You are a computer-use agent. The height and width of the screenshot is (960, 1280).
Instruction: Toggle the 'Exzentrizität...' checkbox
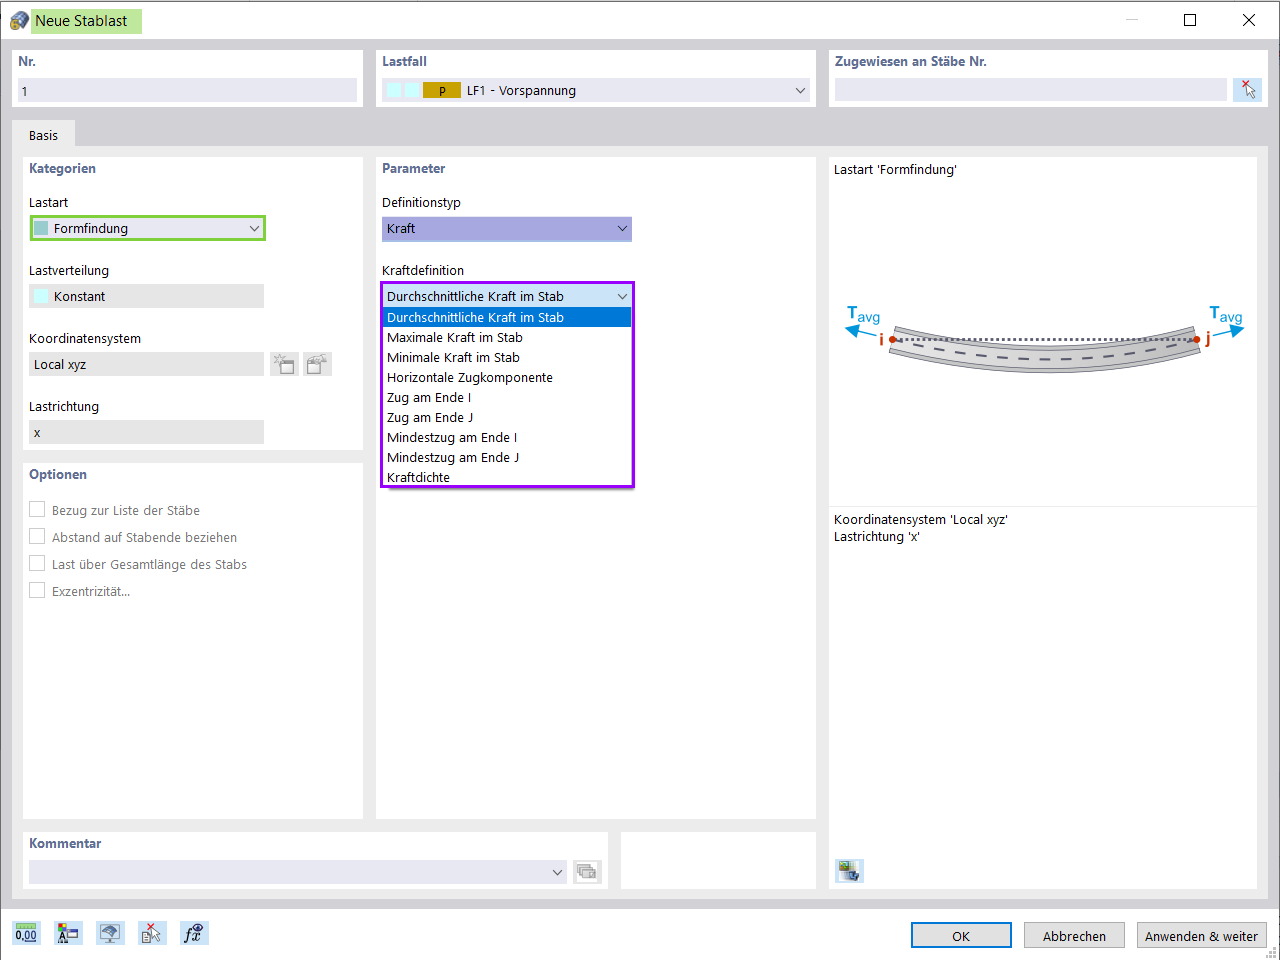[37, 590]
